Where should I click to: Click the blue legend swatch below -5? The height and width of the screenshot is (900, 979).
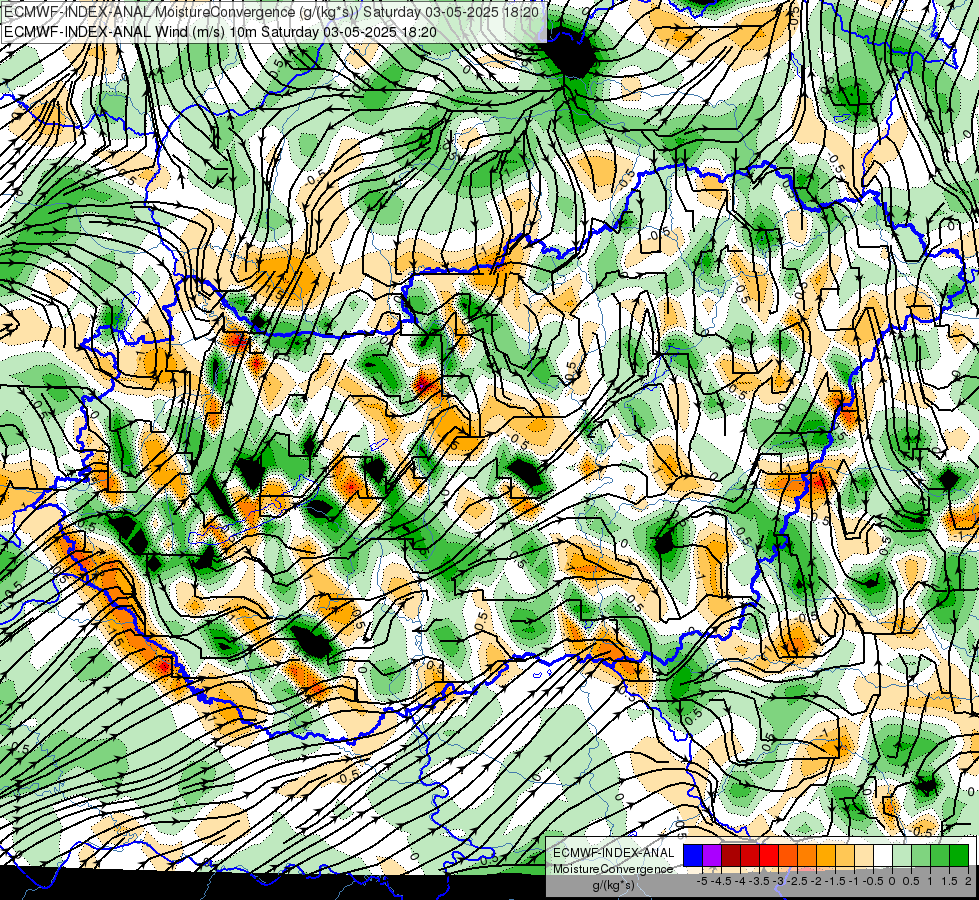693,856
